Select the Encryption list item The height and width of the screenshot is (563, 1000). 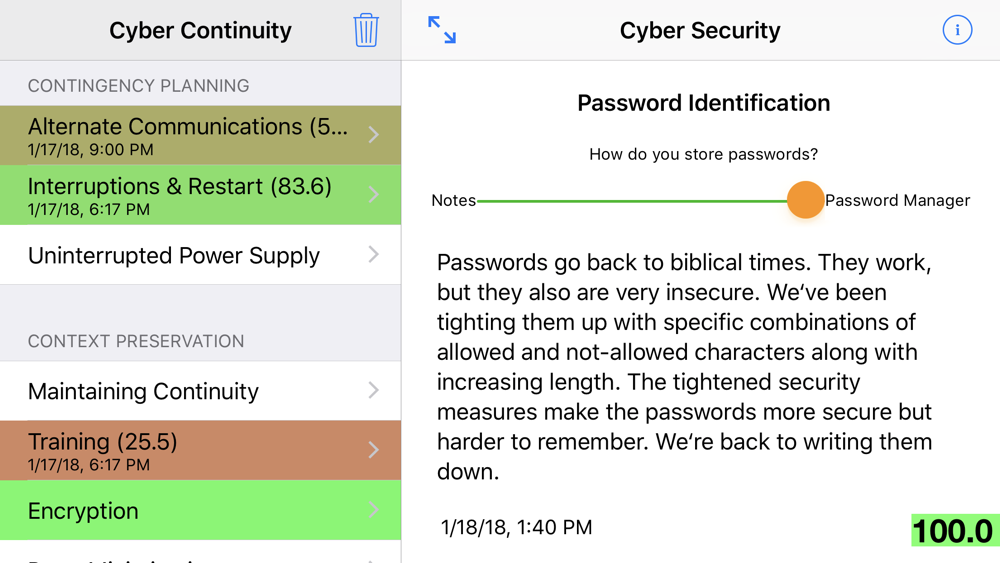(x=200, y=510)
